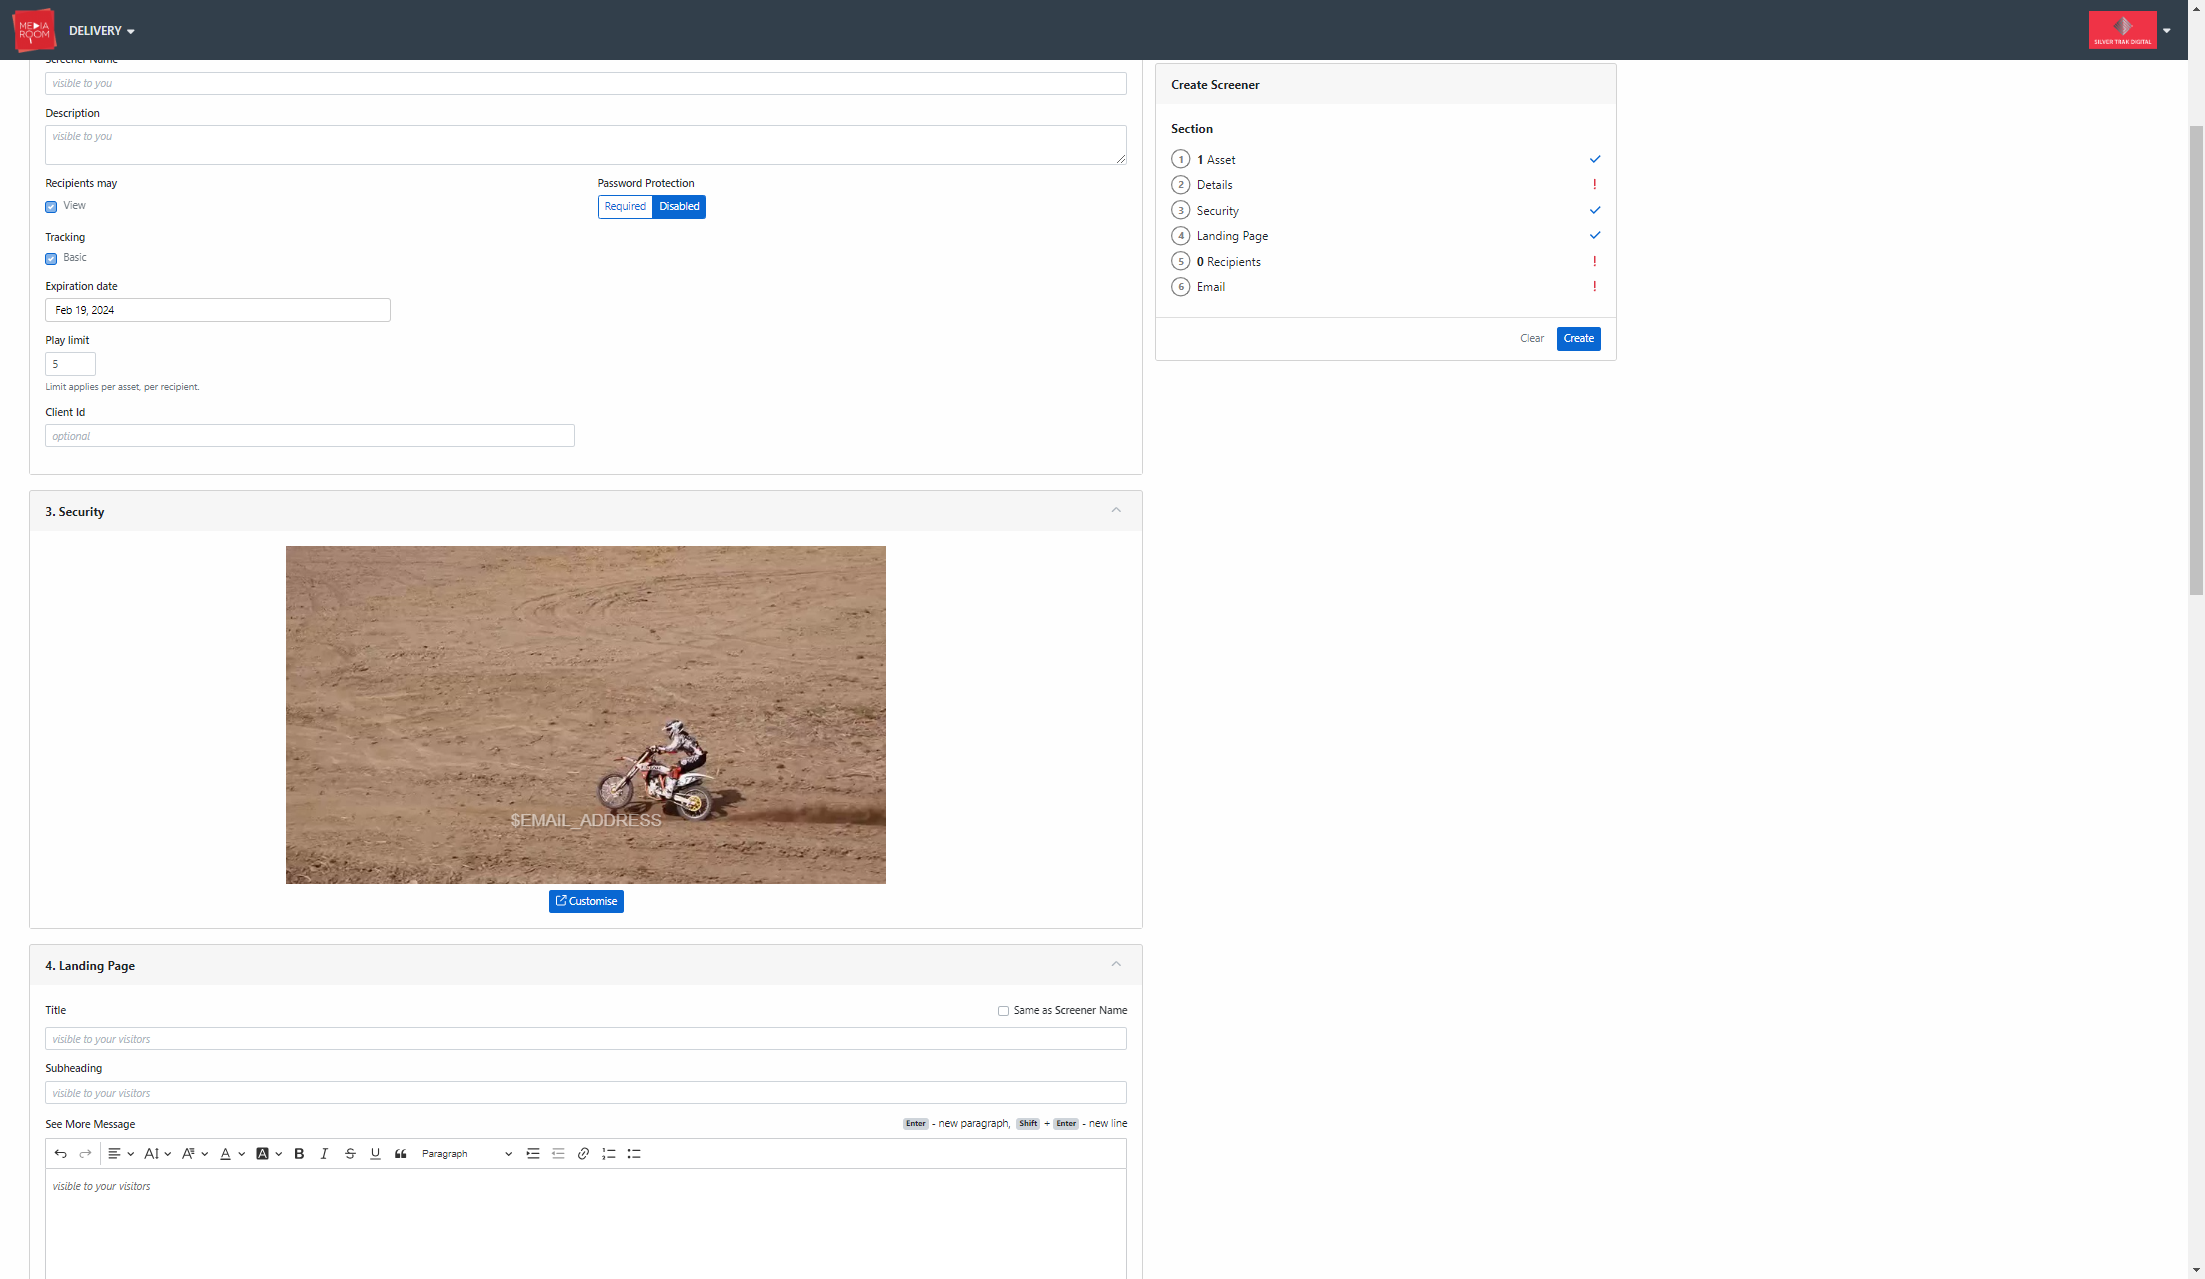Insert a block quote in the editor
Screen dimensions: 2205x1279
tap(400, 1153)
